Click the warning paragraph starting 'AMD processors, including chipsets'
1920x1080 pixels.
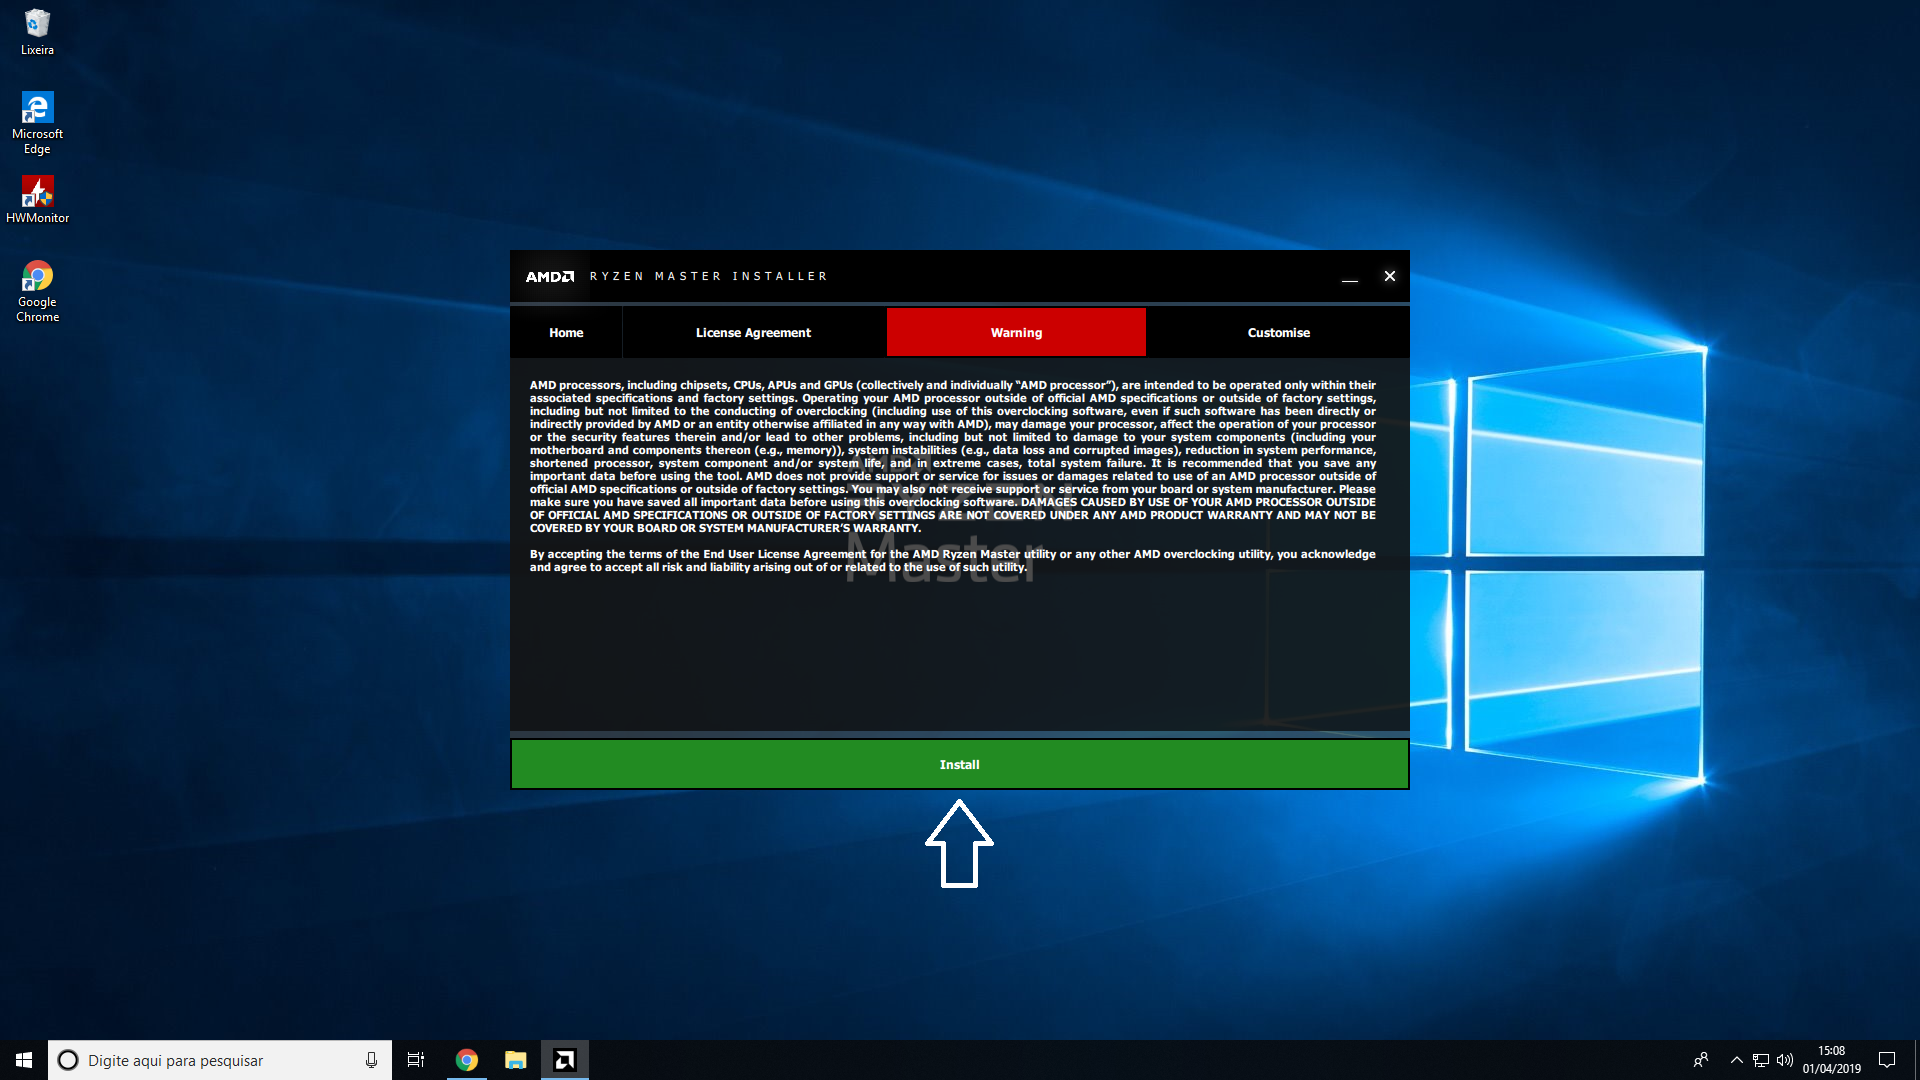click(x=952, y=457)
